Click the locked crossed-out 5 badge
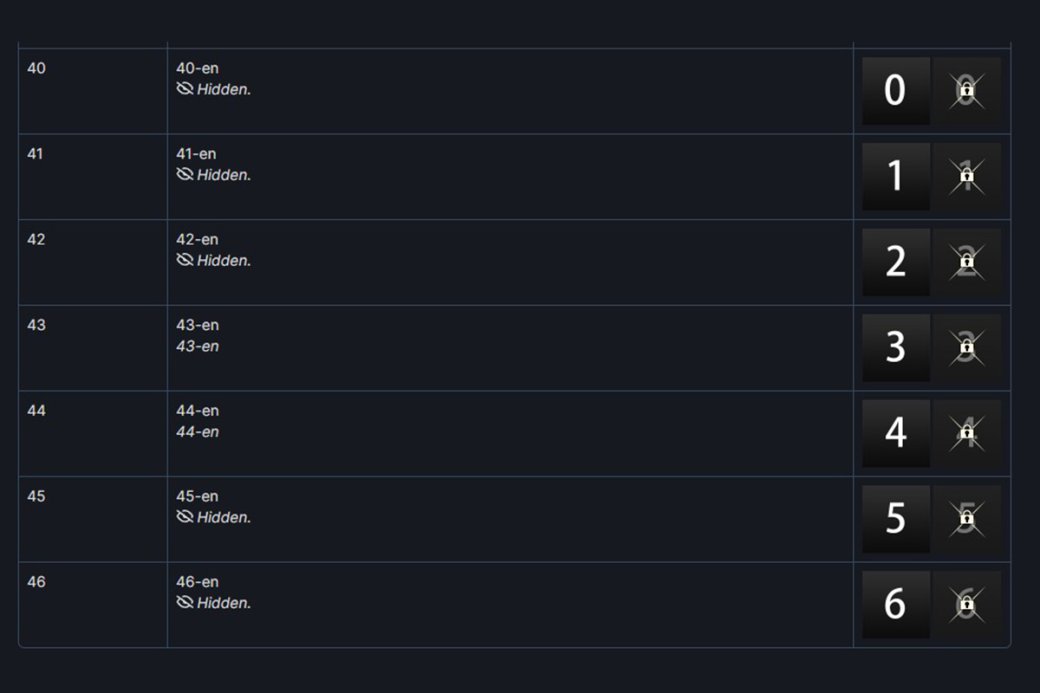This screenshot has width=1040, height=693. (966, 519)
